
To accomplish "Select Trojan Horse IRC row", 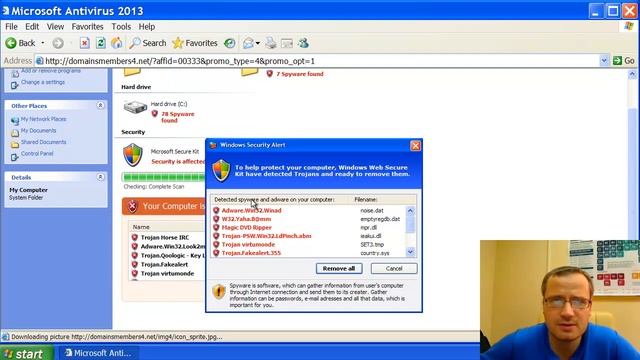I will tap(165, 238).
